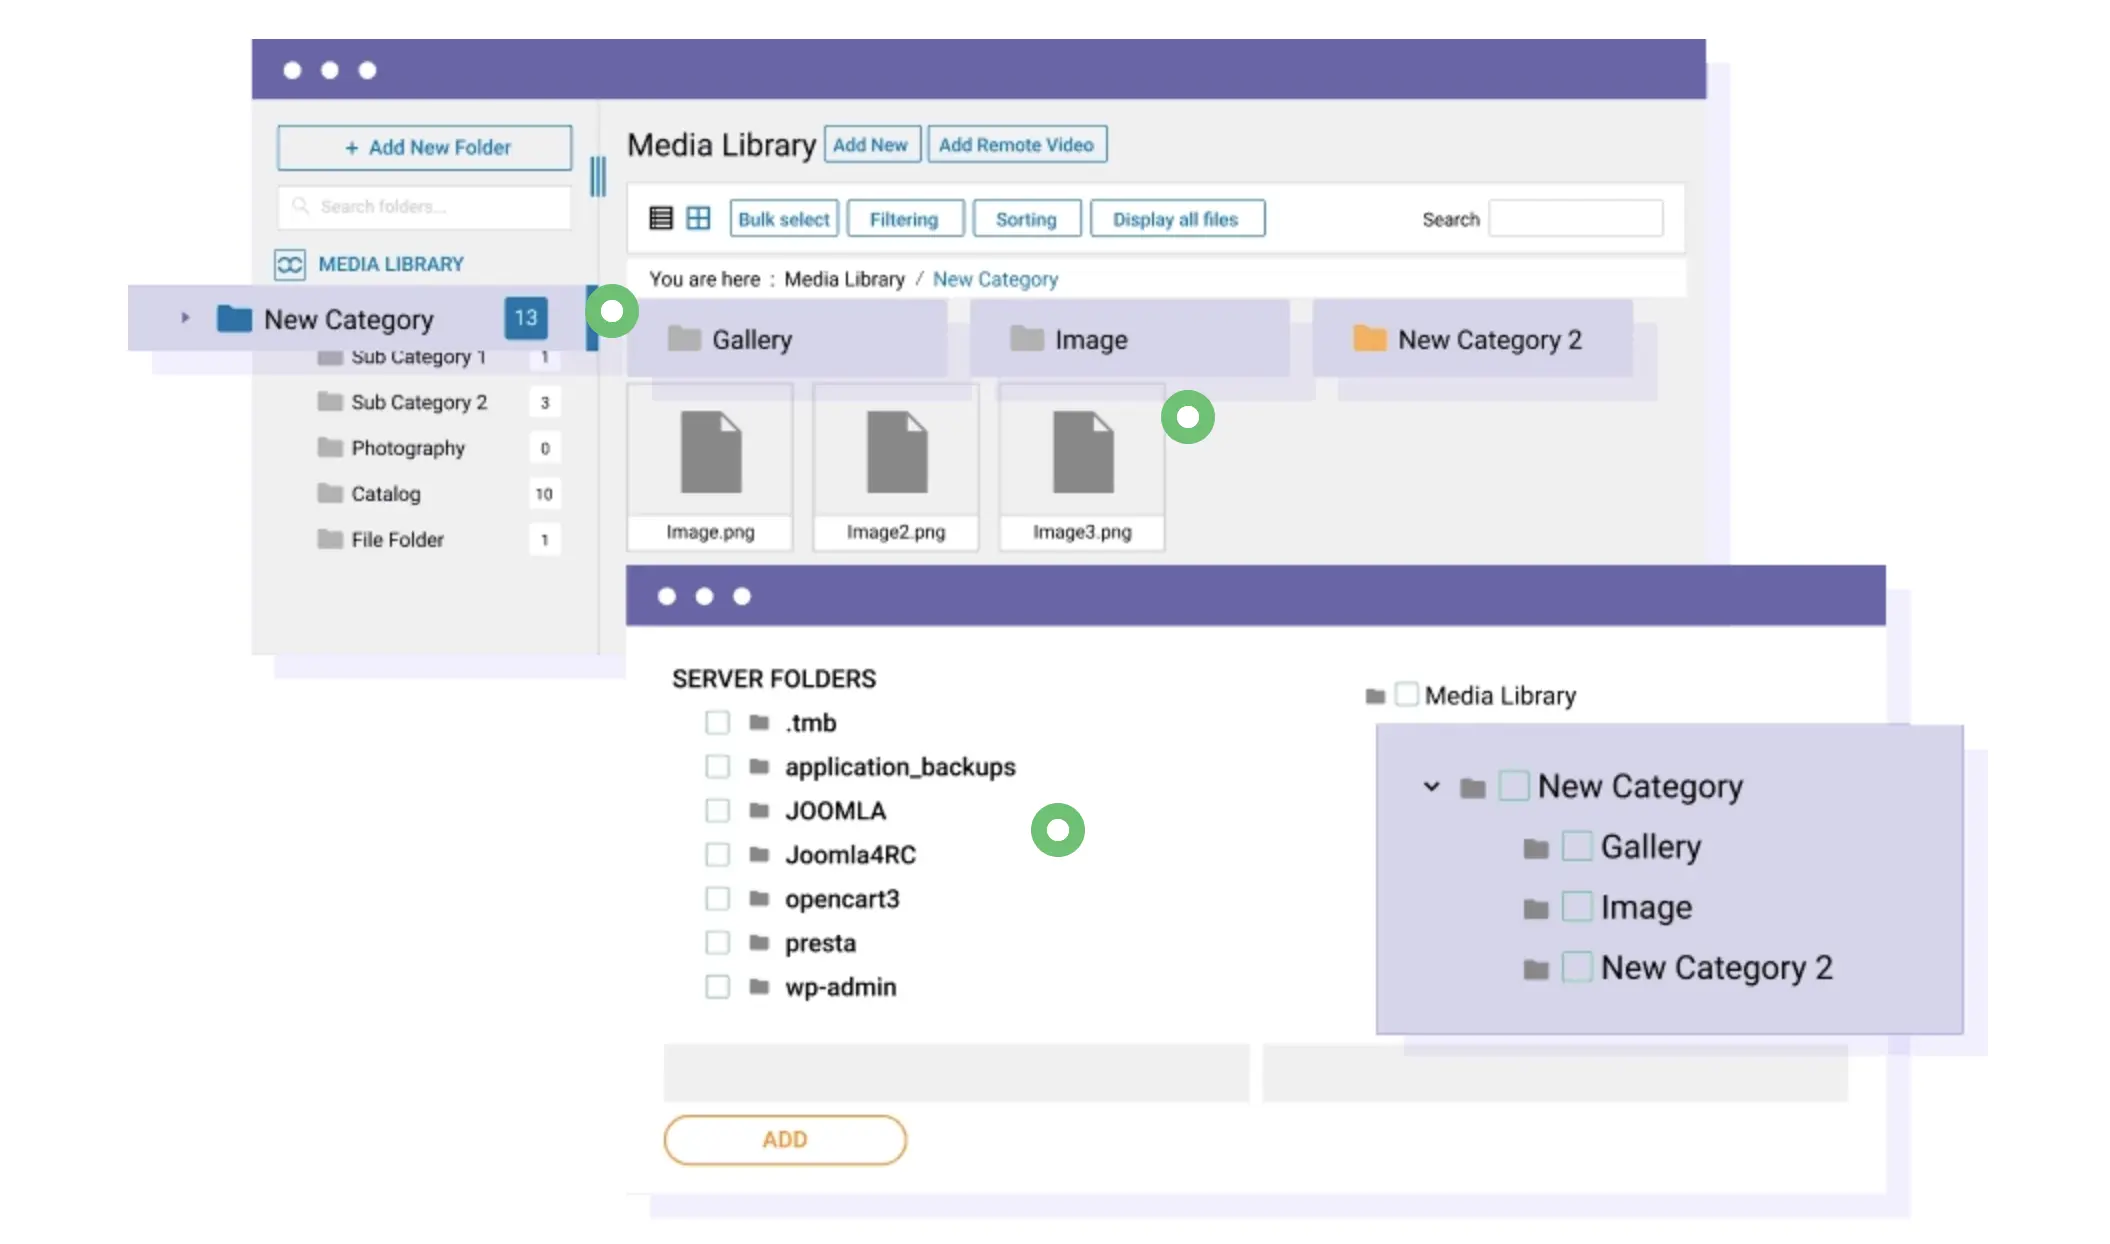Click the grid view icon in Media Library

coord(696,218)
